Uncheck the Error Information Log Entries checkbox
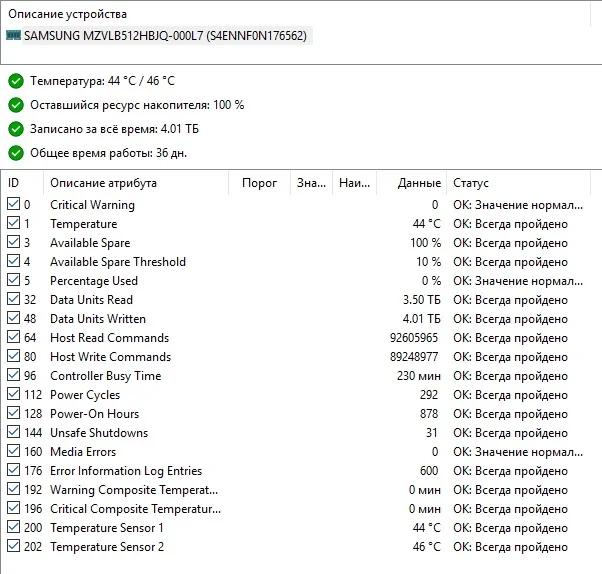 (x=13, y=470)
